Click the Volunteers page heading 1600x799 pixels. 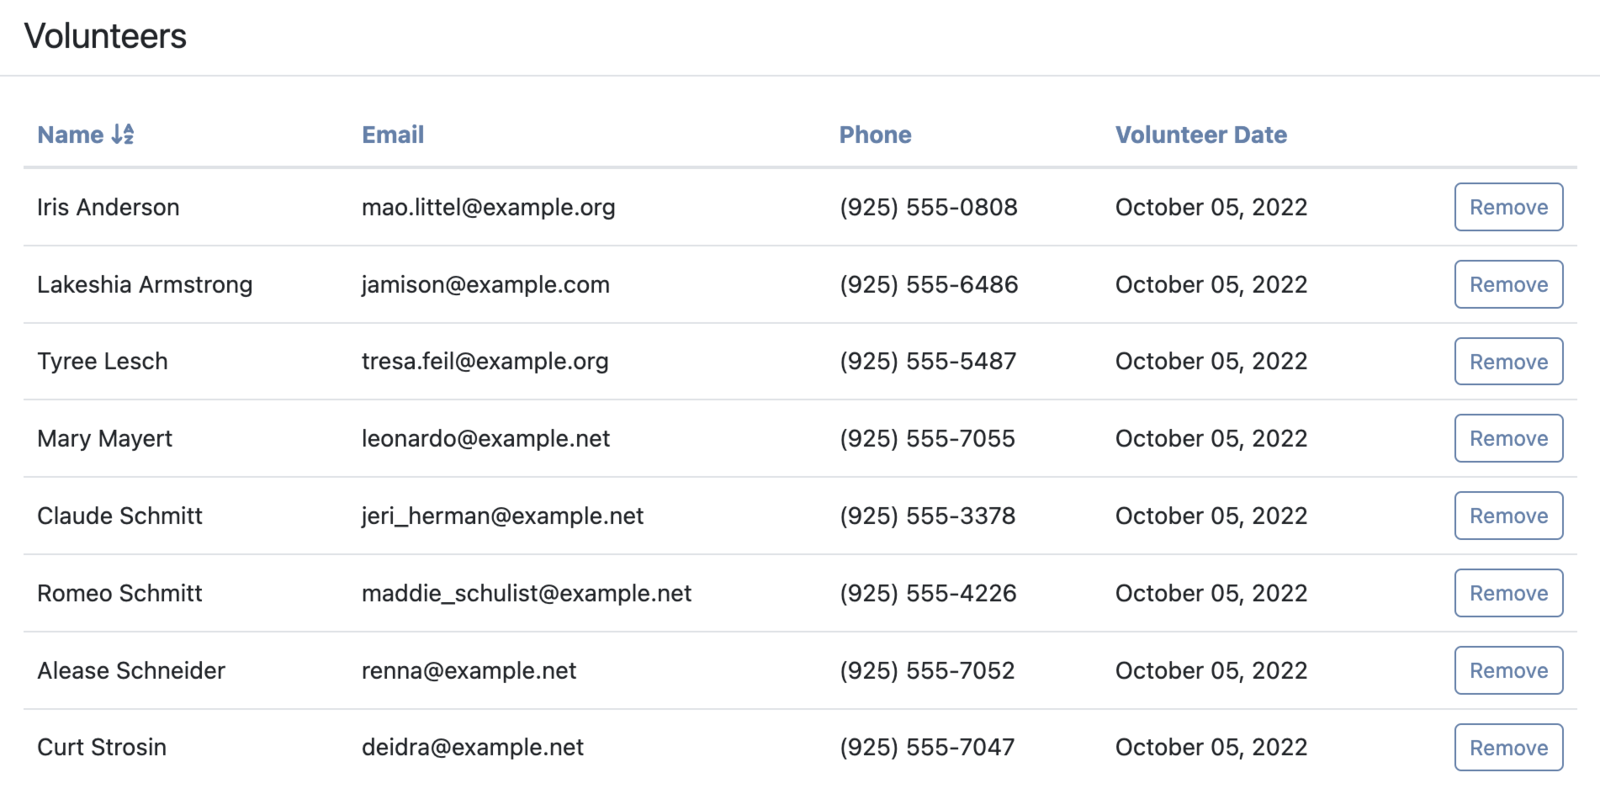click(105, 36)
